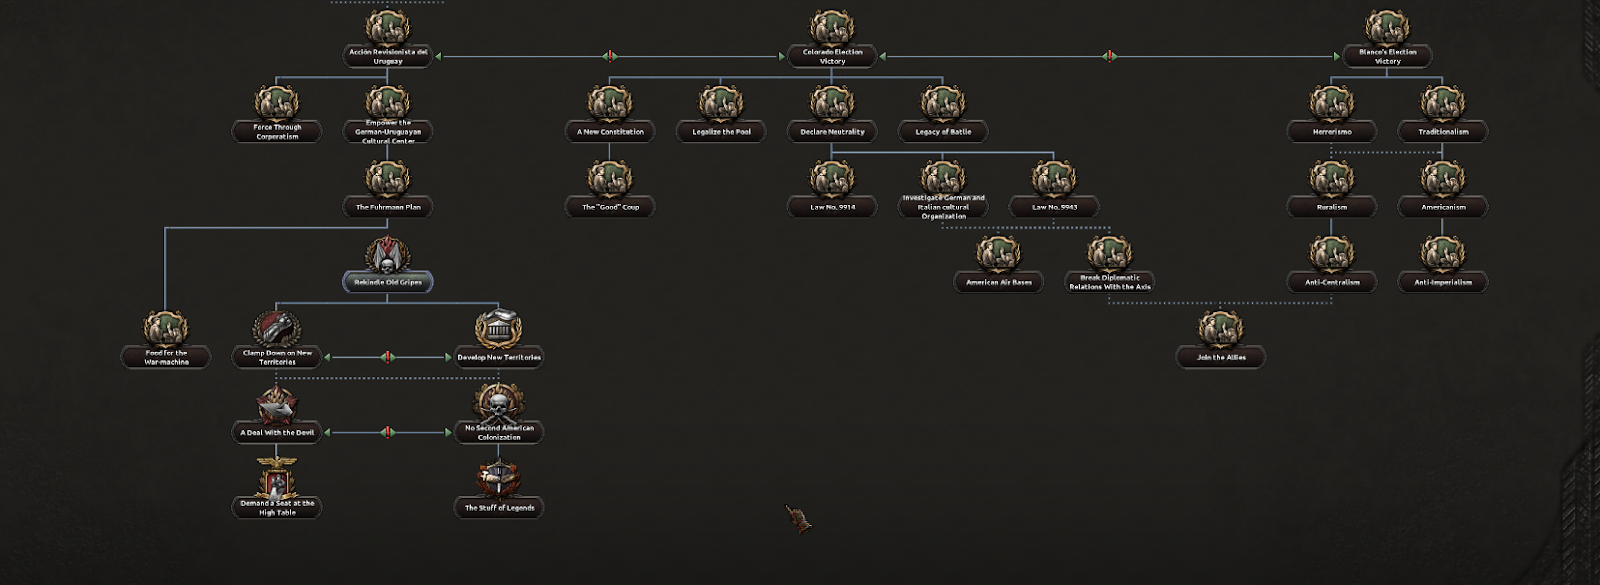Click exclusivity marker between Colorado and Blanco's victories
Screen dimensions: 1600x585
coord(1108,56)
